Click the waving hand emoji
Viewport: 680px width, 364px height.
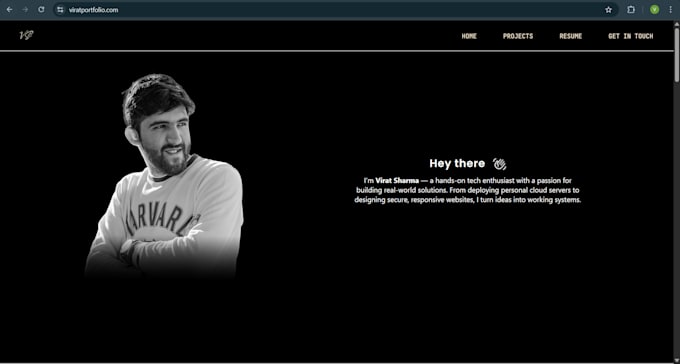point(500,164)
